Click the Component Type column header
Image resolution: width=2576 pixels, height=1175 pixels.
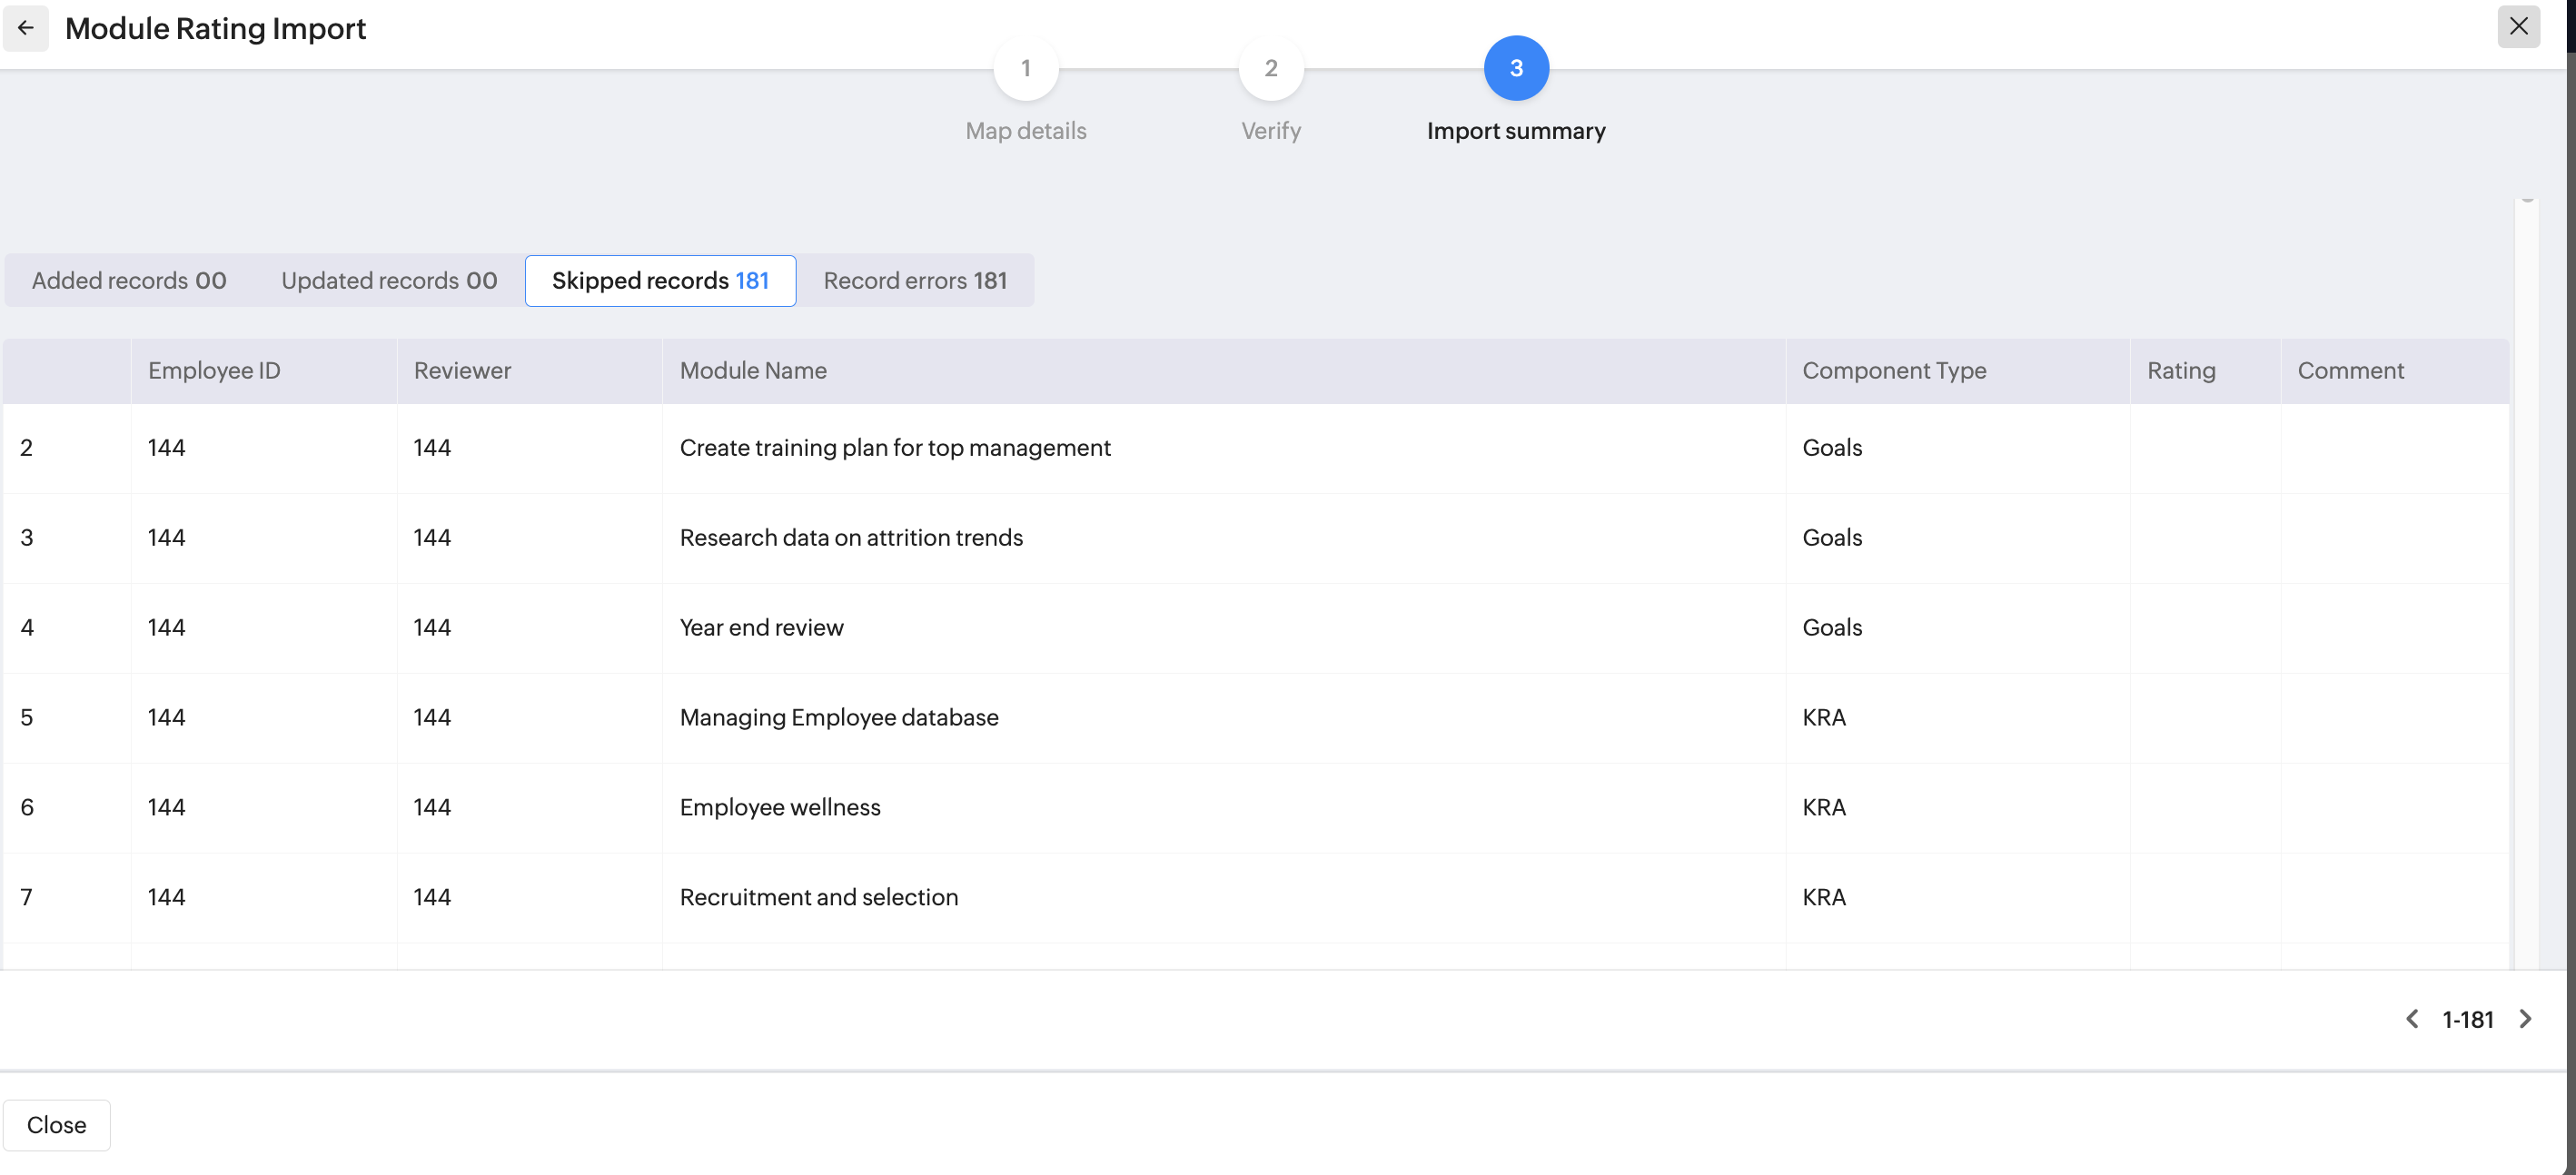point(1893,371)
